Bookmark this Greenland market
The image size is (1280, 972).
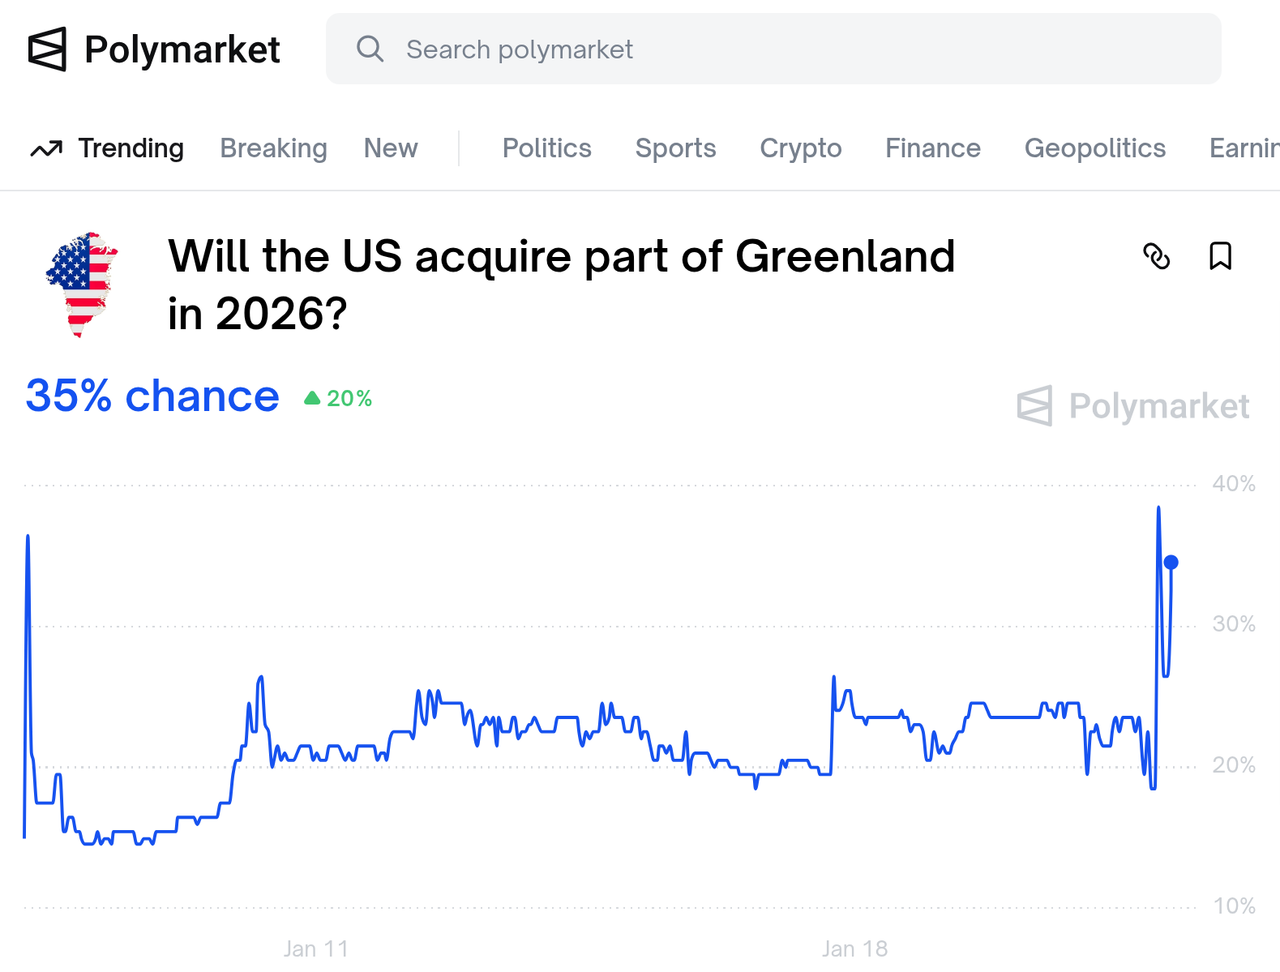pos(1220,256)
